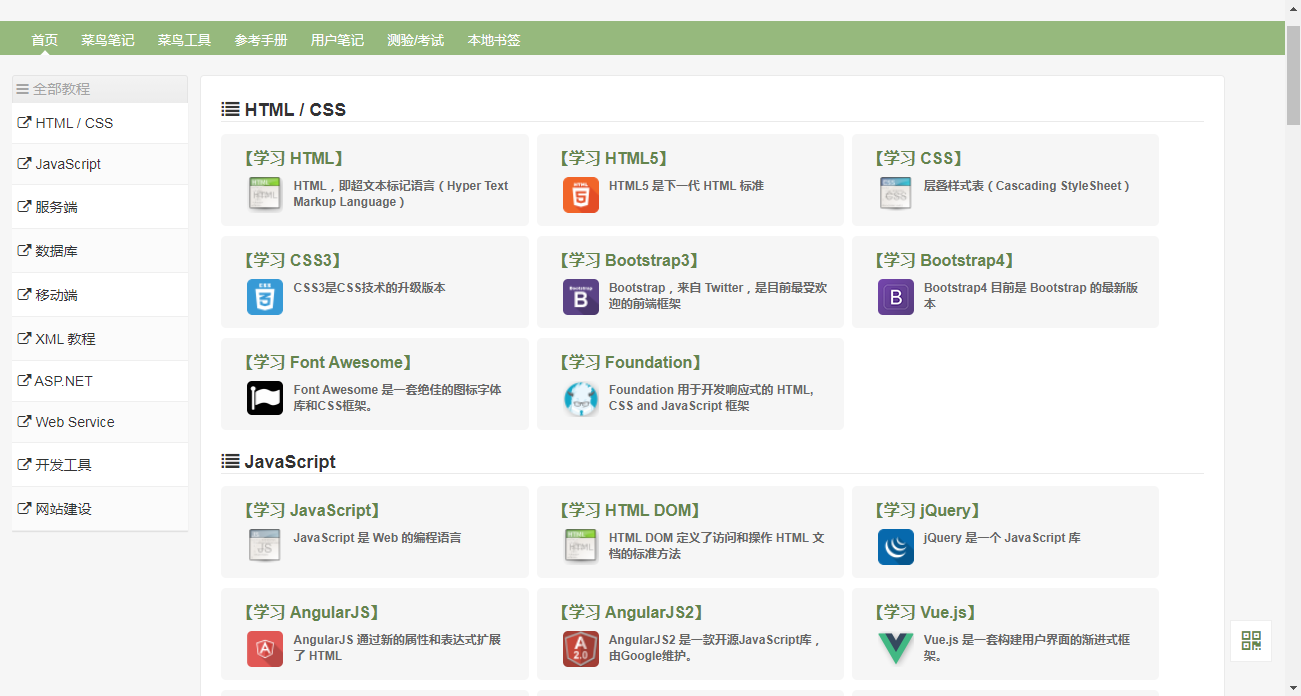1301x696 pixels.
Task: Open 参考手册 in the top navigation
Action: pyautogui.click(x=261, y=40)
